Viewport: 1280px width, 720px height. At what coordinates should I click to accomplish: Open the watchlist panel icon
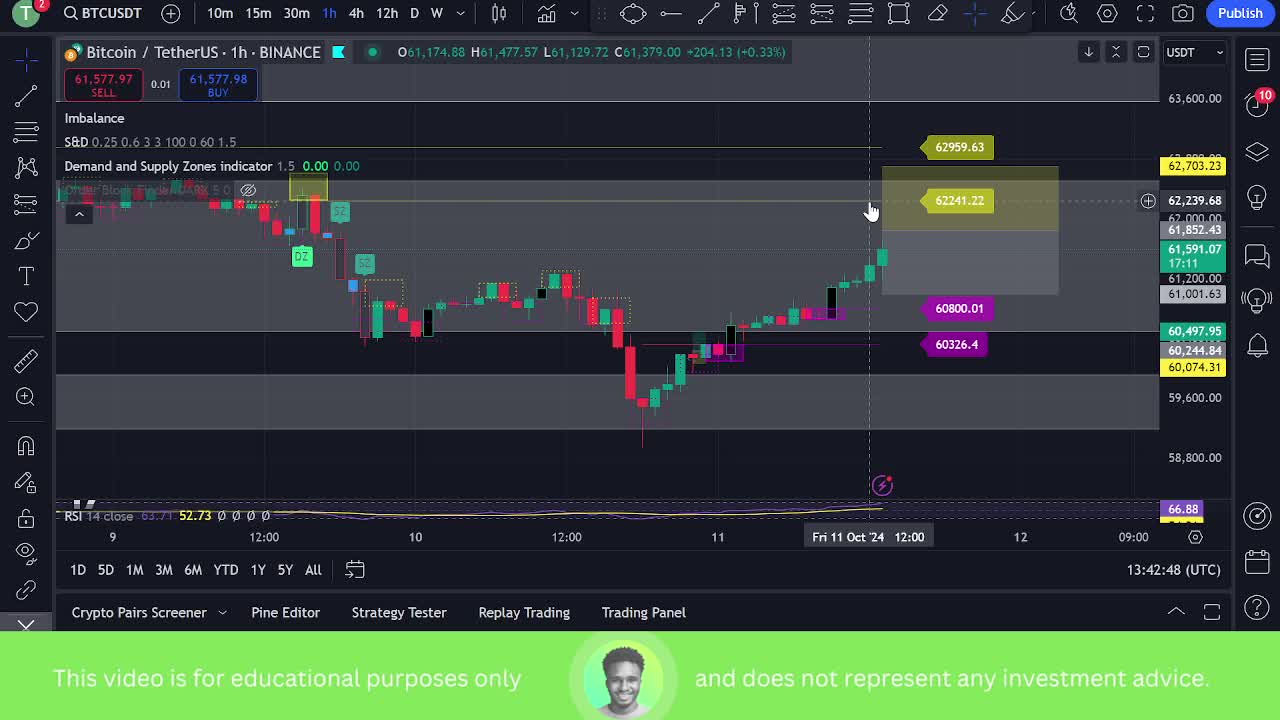pos(1258,60)
